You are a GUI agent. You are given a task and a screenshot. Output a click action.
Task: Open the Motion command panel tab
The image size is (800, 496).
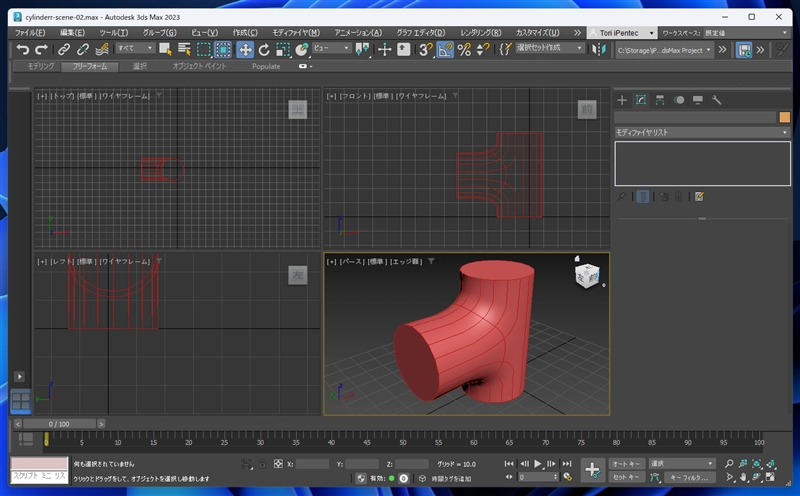tap(679, 100)
